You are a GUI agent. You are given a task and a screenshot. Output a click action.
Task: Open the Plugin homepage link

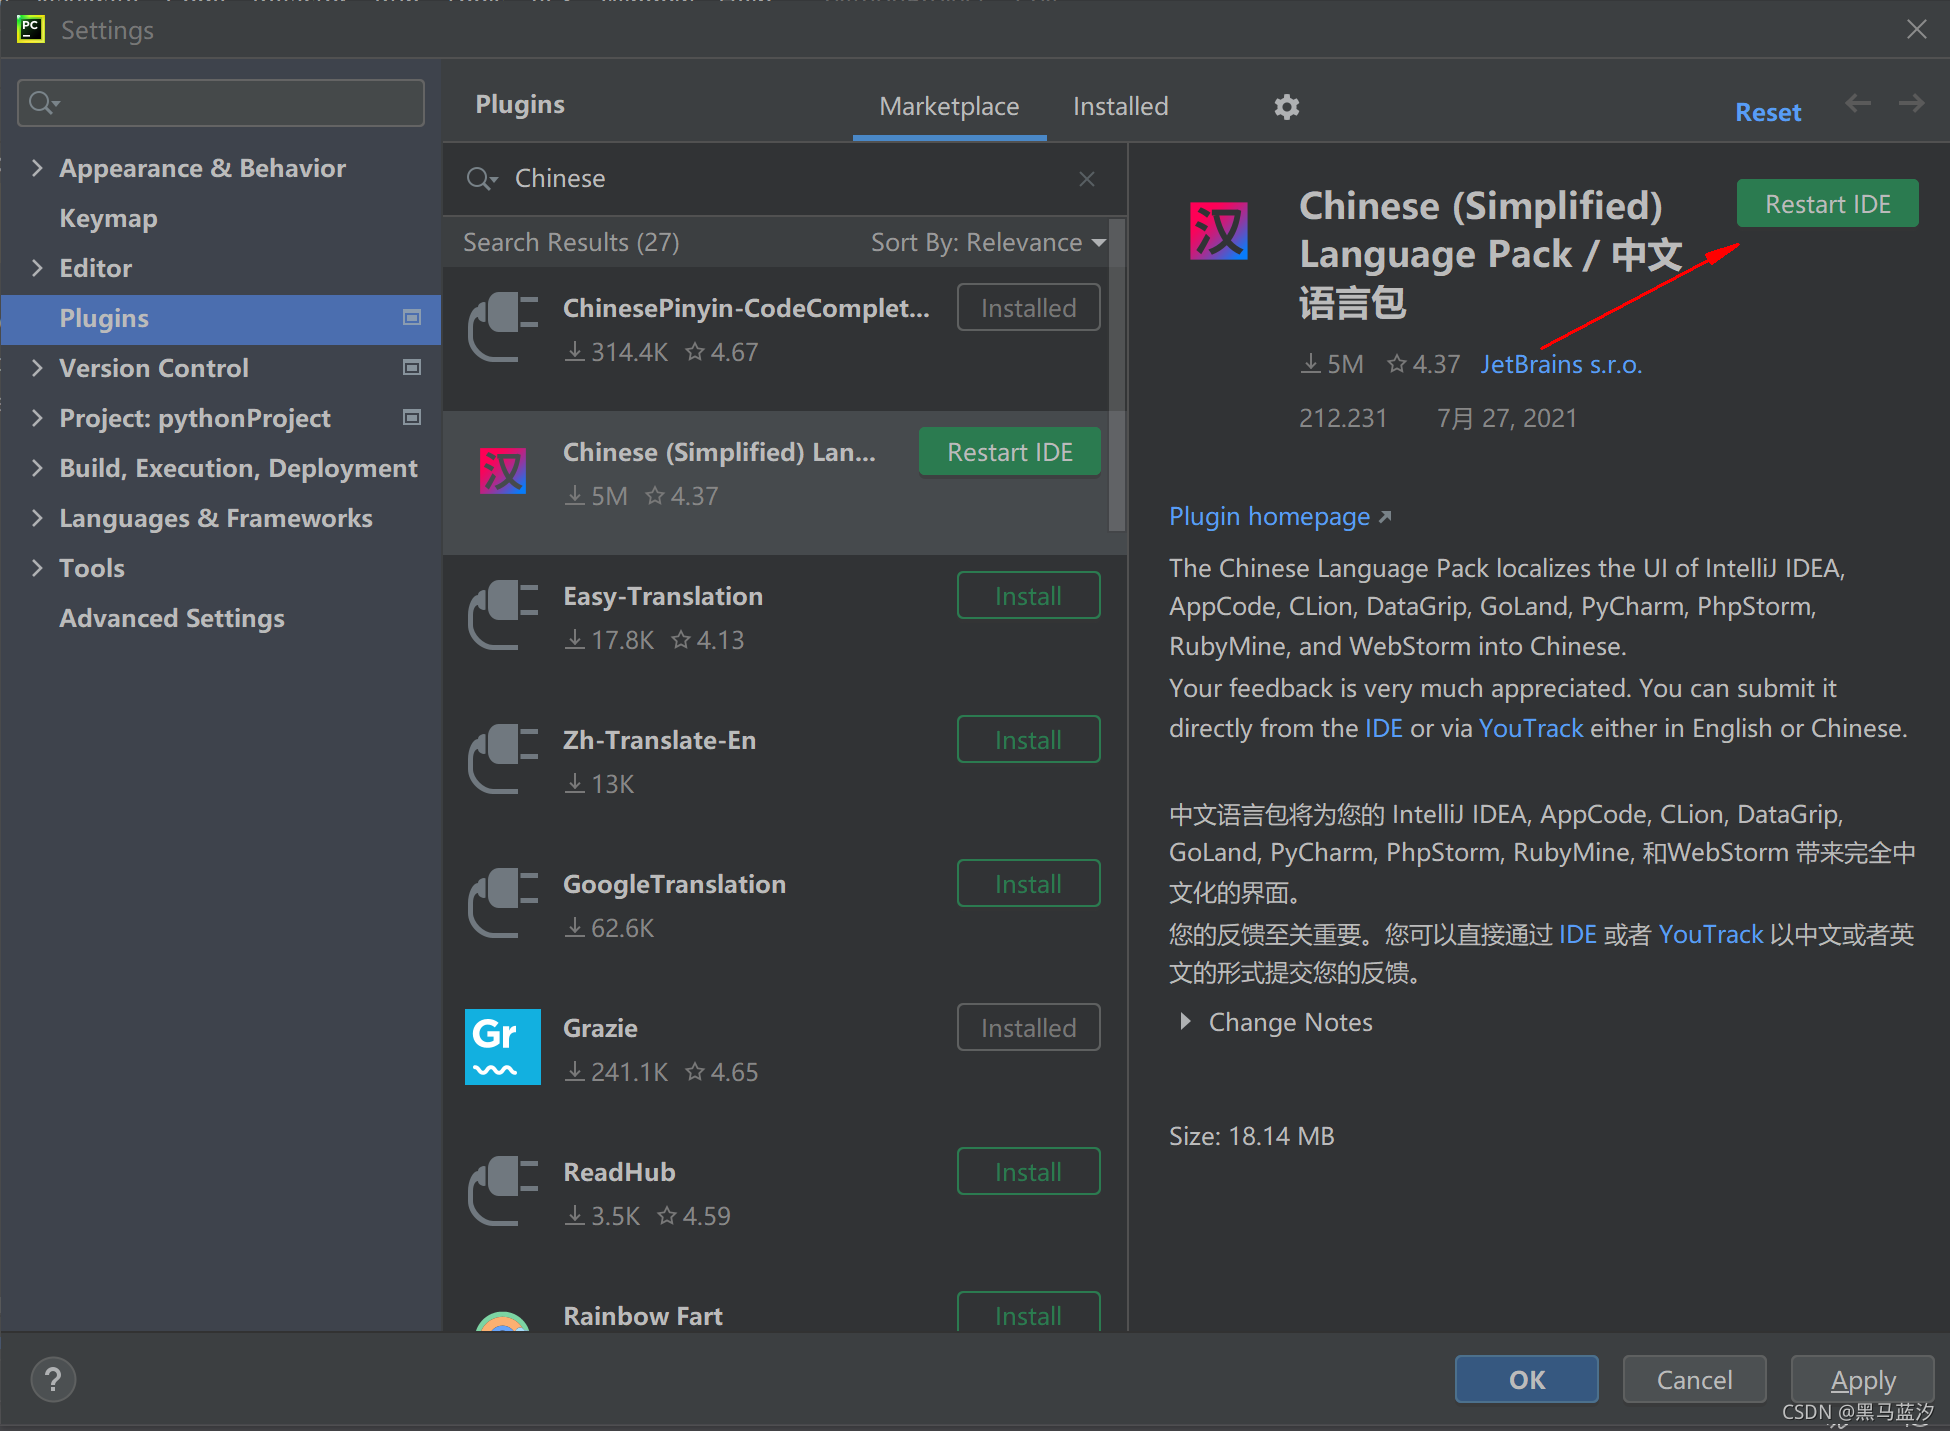point(1270,516)
